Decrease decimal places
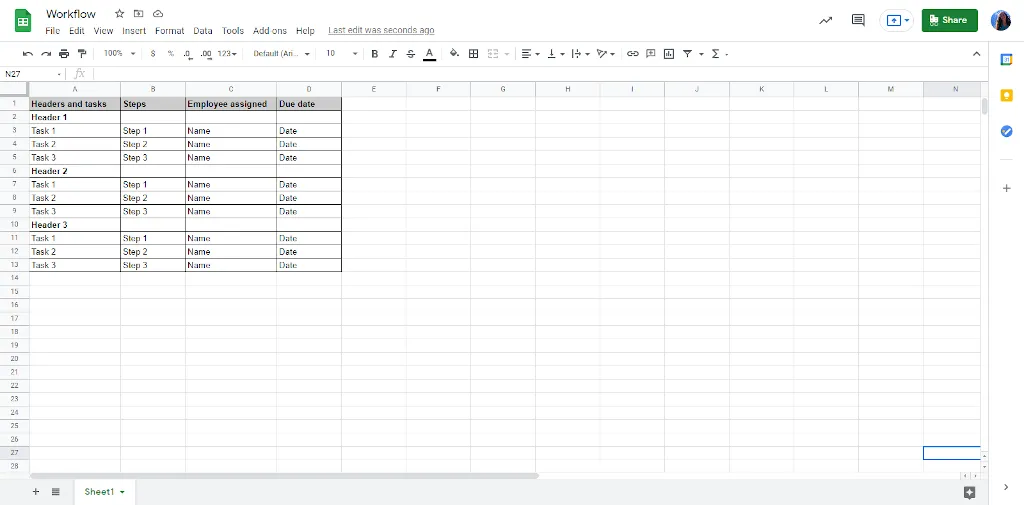This screenshot has width=1024, height=505. (187, 54)
